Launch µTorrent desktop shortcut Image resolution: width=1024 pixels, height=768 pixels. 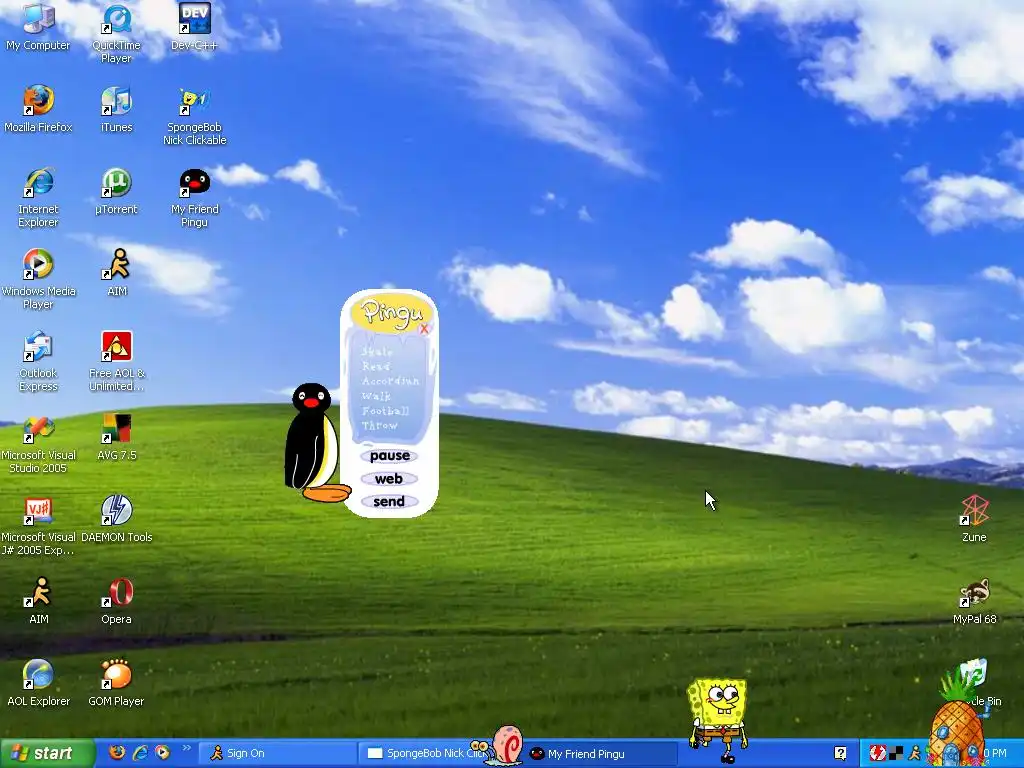pyautogui.click(x=116, y=191)
